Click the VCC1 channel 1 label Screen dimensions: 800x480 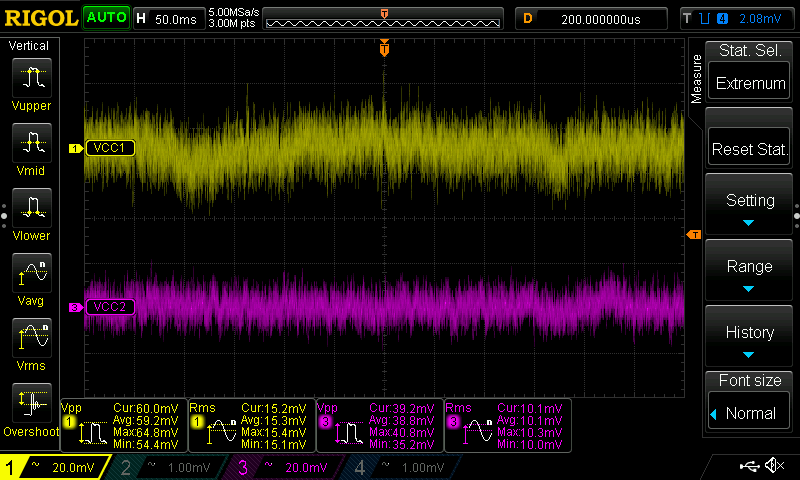coord(110,148)
